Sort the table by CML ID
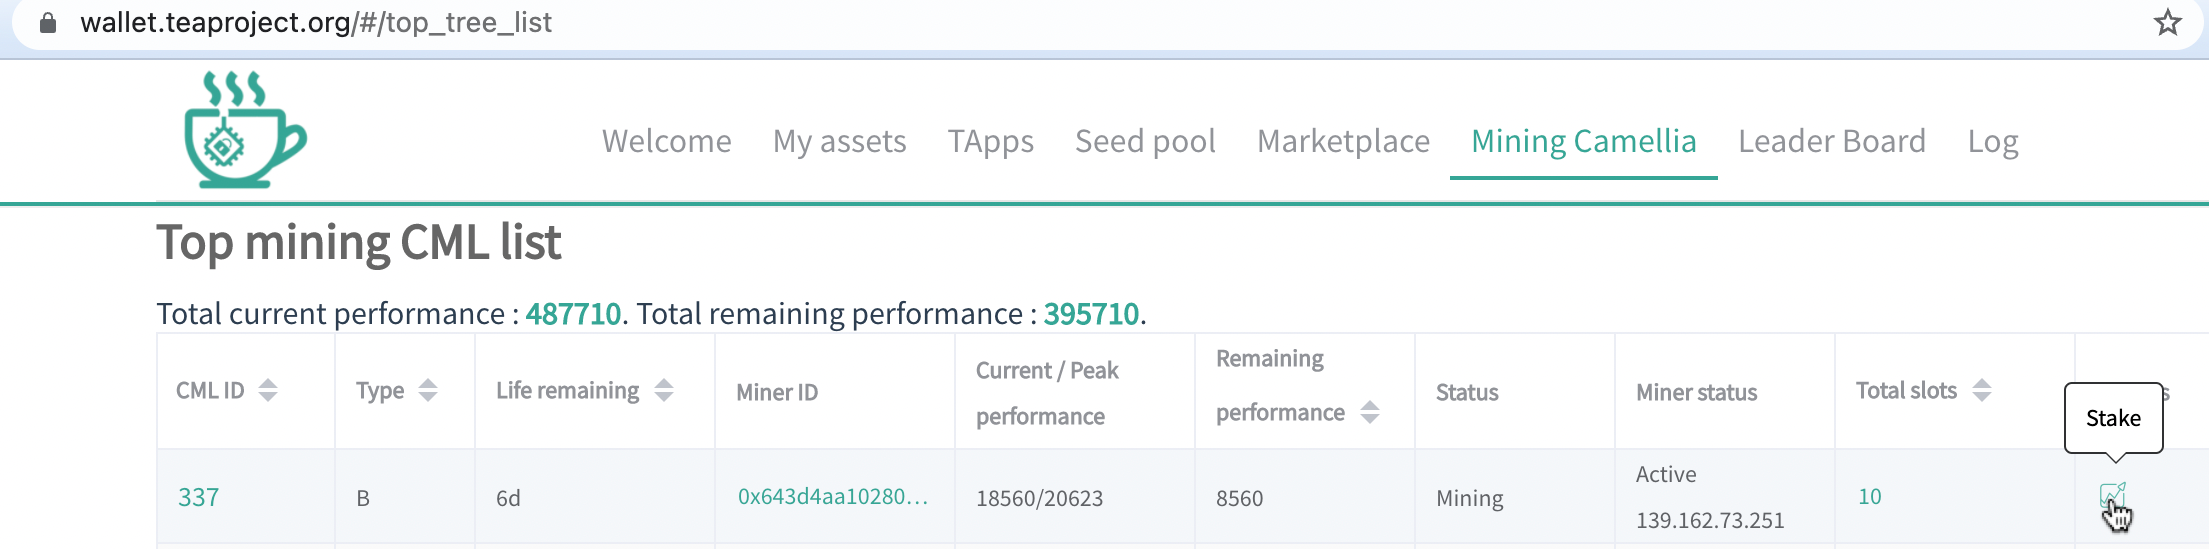 267,390
